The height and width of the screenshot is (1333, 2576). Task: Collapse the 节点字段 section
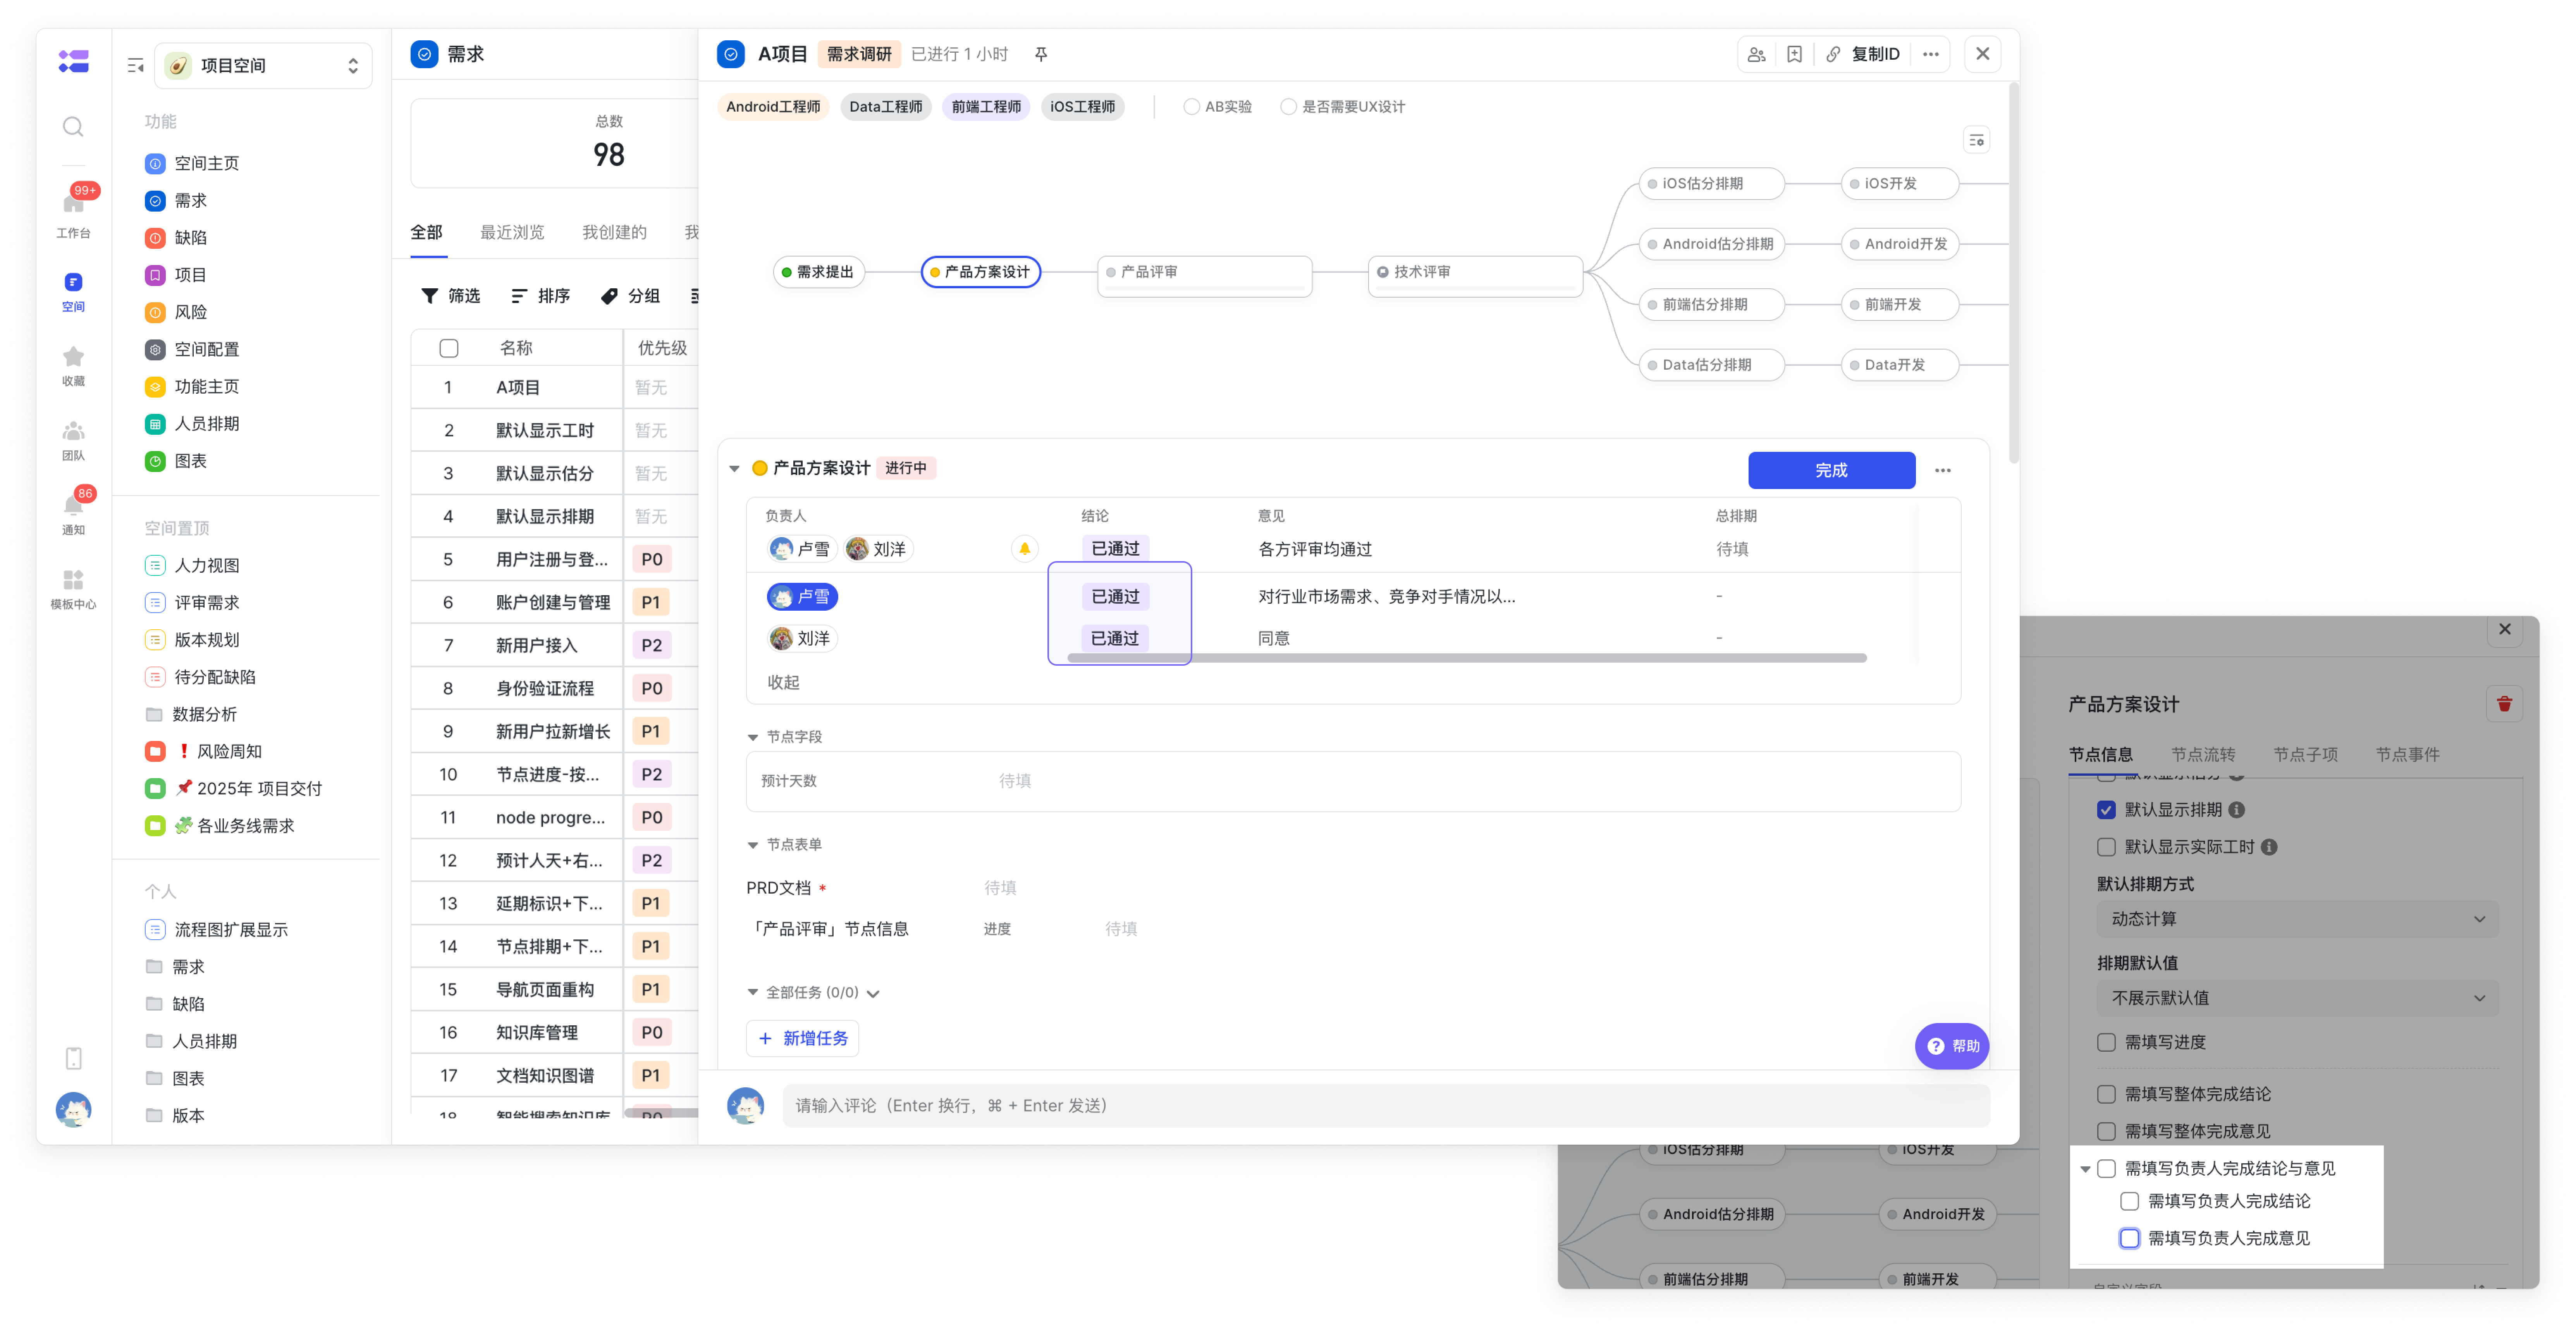click(x=753, y=737)
